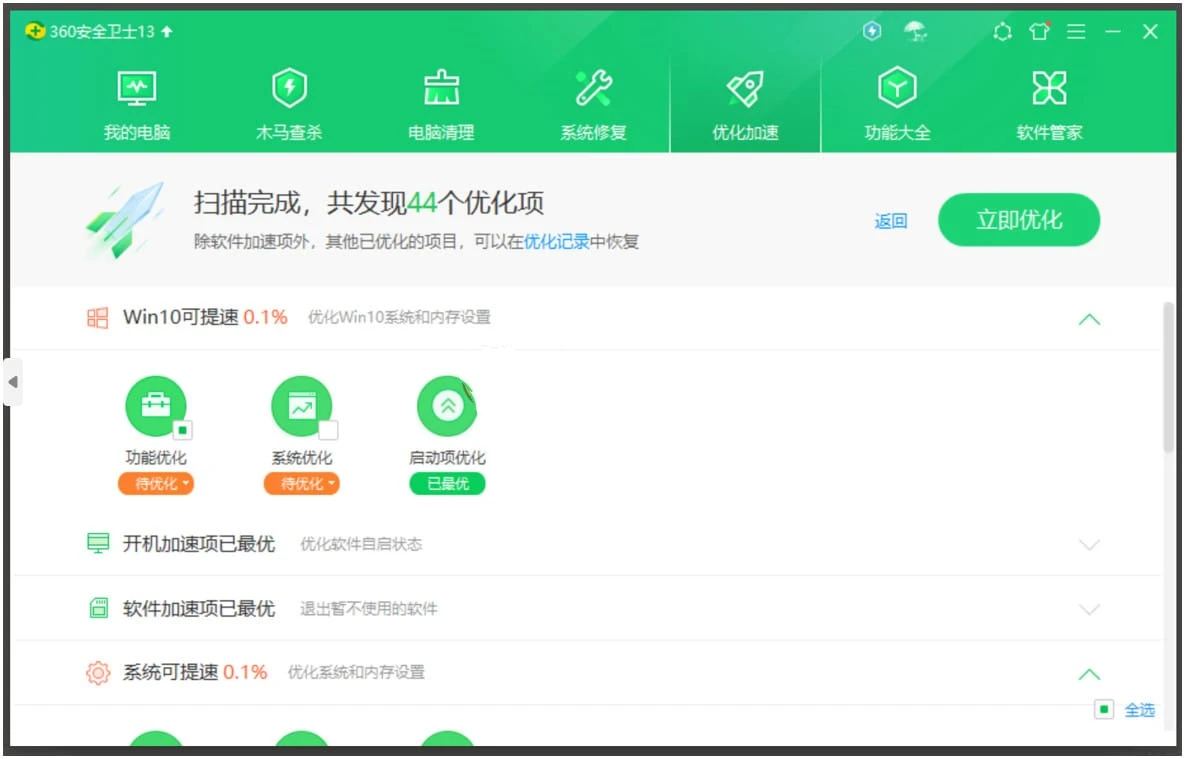Open 电脑清理 cleanup section
The image size is (1185, 759).
point(441,105)
